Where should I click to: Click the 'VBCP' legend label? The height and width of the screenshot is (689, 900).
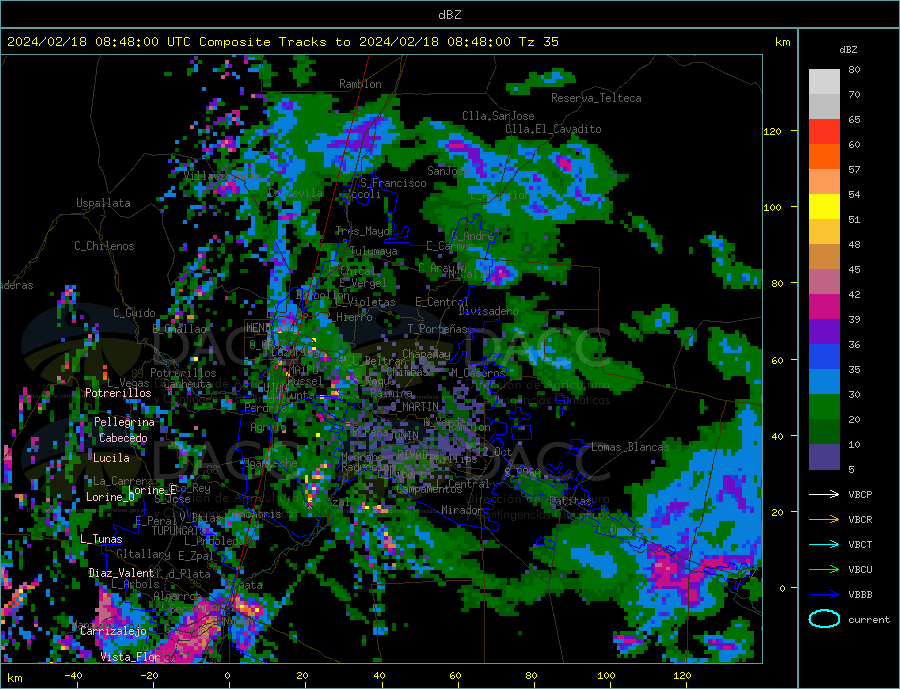pos(860,494)
